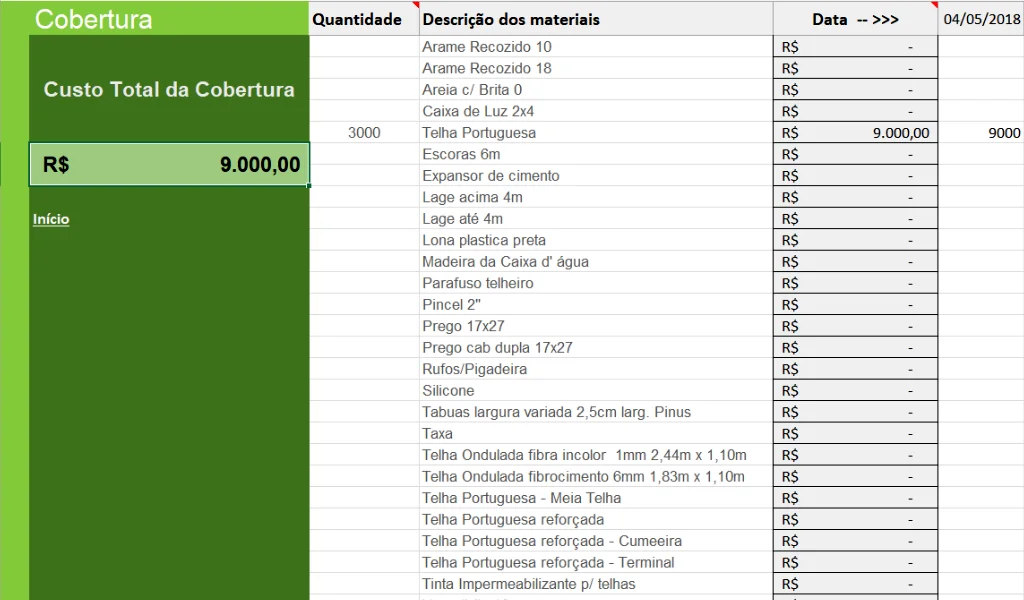Viewport: 1024px width, 600px height.
Task: Open the Início link
Action: click(51, 219)
